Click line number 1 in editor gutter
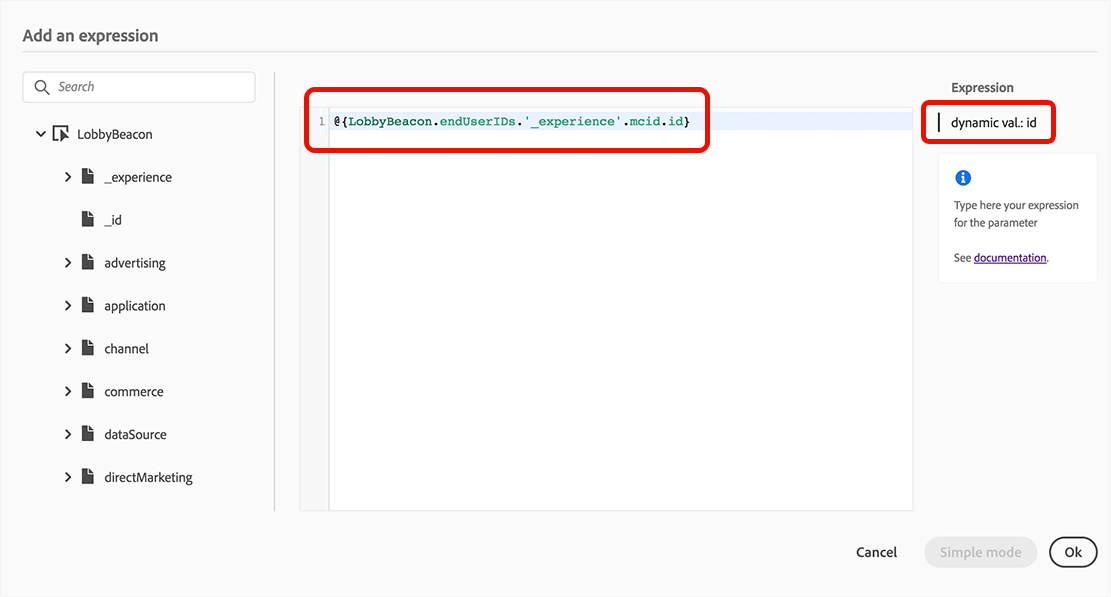Viewport: 1111px width, 597px height. (x=322, y=121)
